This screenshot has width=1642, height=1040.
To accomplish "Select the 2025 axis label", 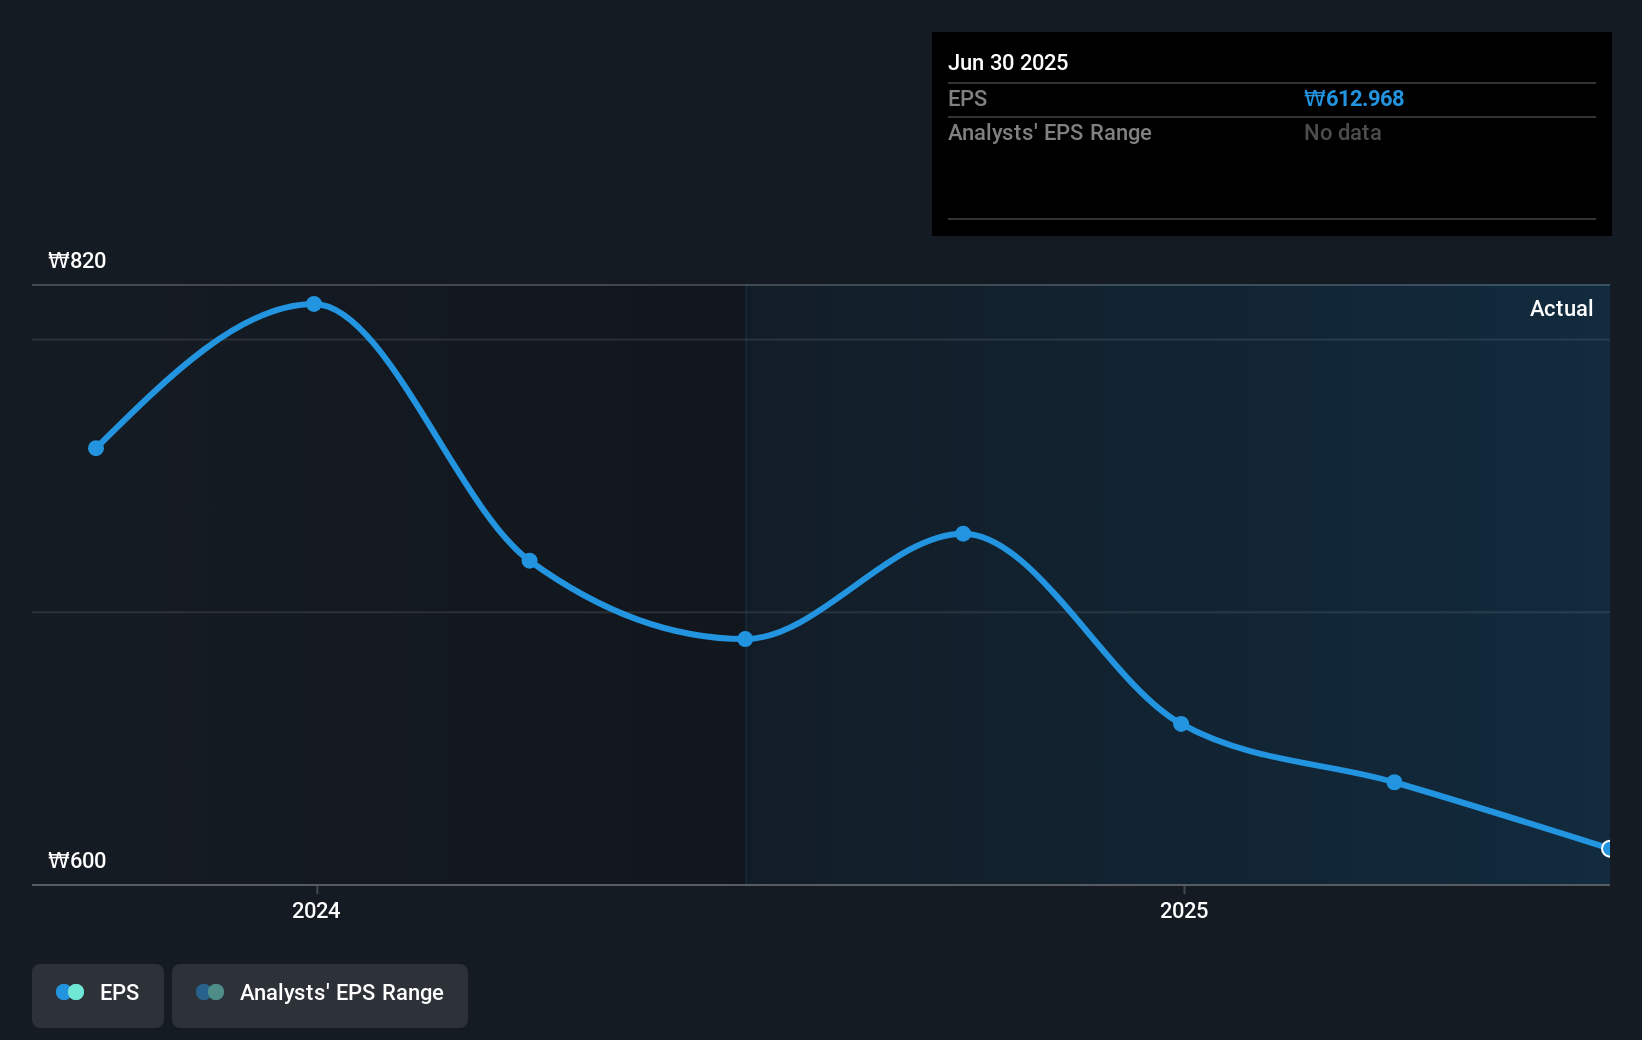I will pos(1184,910).
